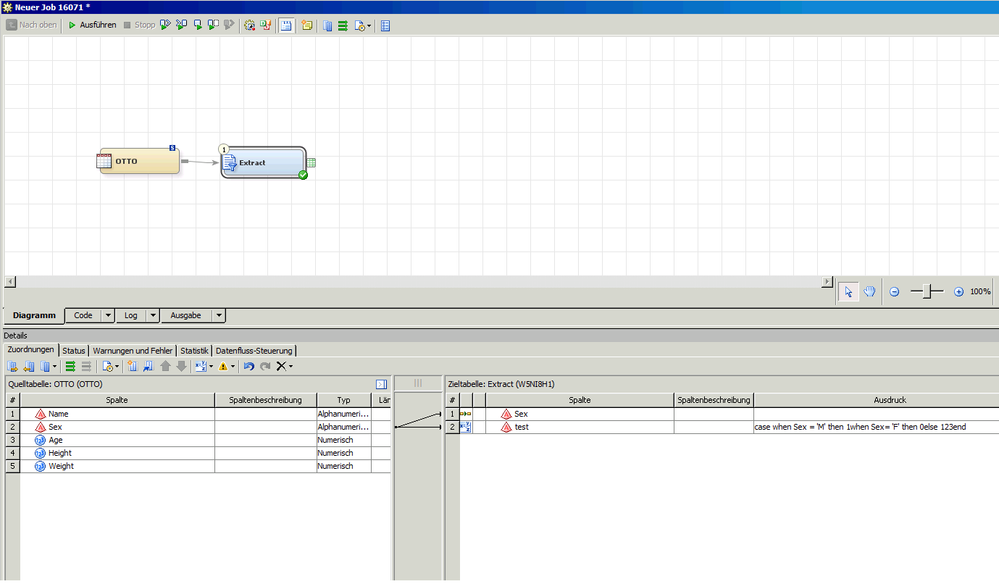Click the zoom in plus icon

click(x=958, y=292)
